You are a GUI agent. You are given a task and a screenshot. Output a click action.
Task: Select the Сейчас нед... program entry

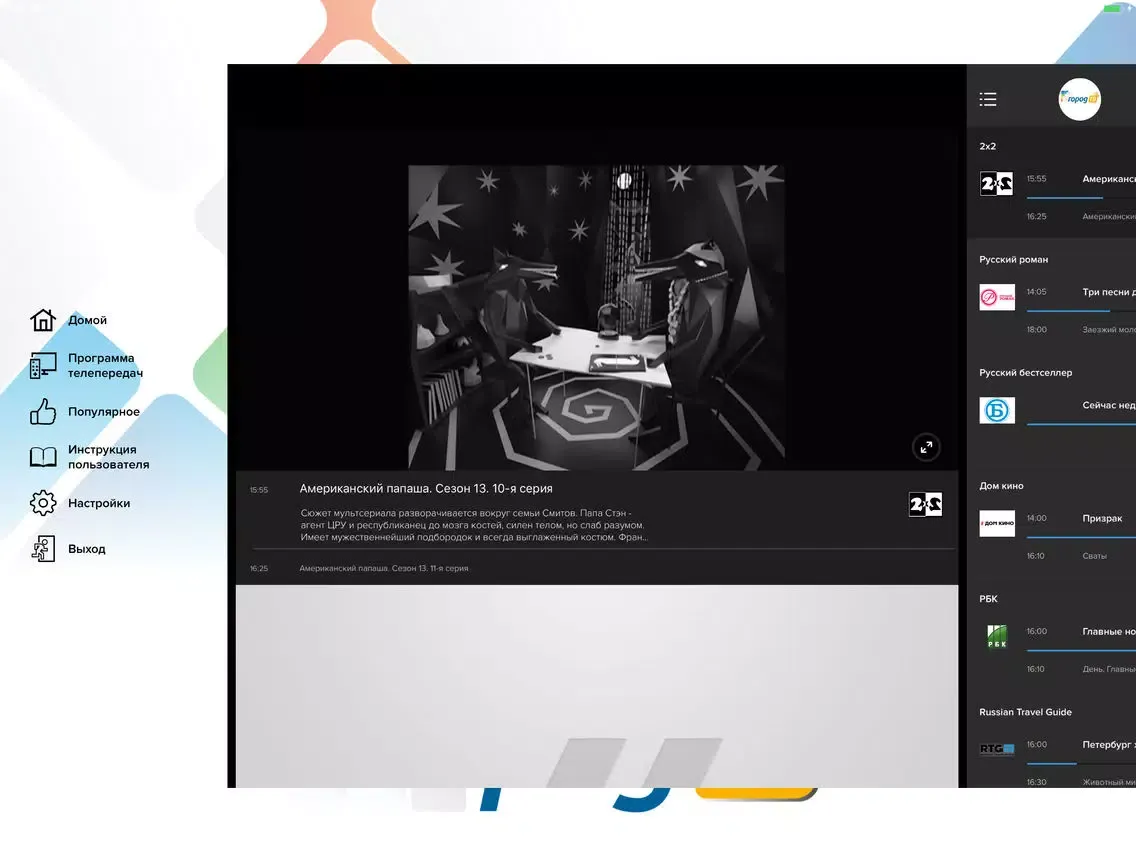(x=1108, y=405)
